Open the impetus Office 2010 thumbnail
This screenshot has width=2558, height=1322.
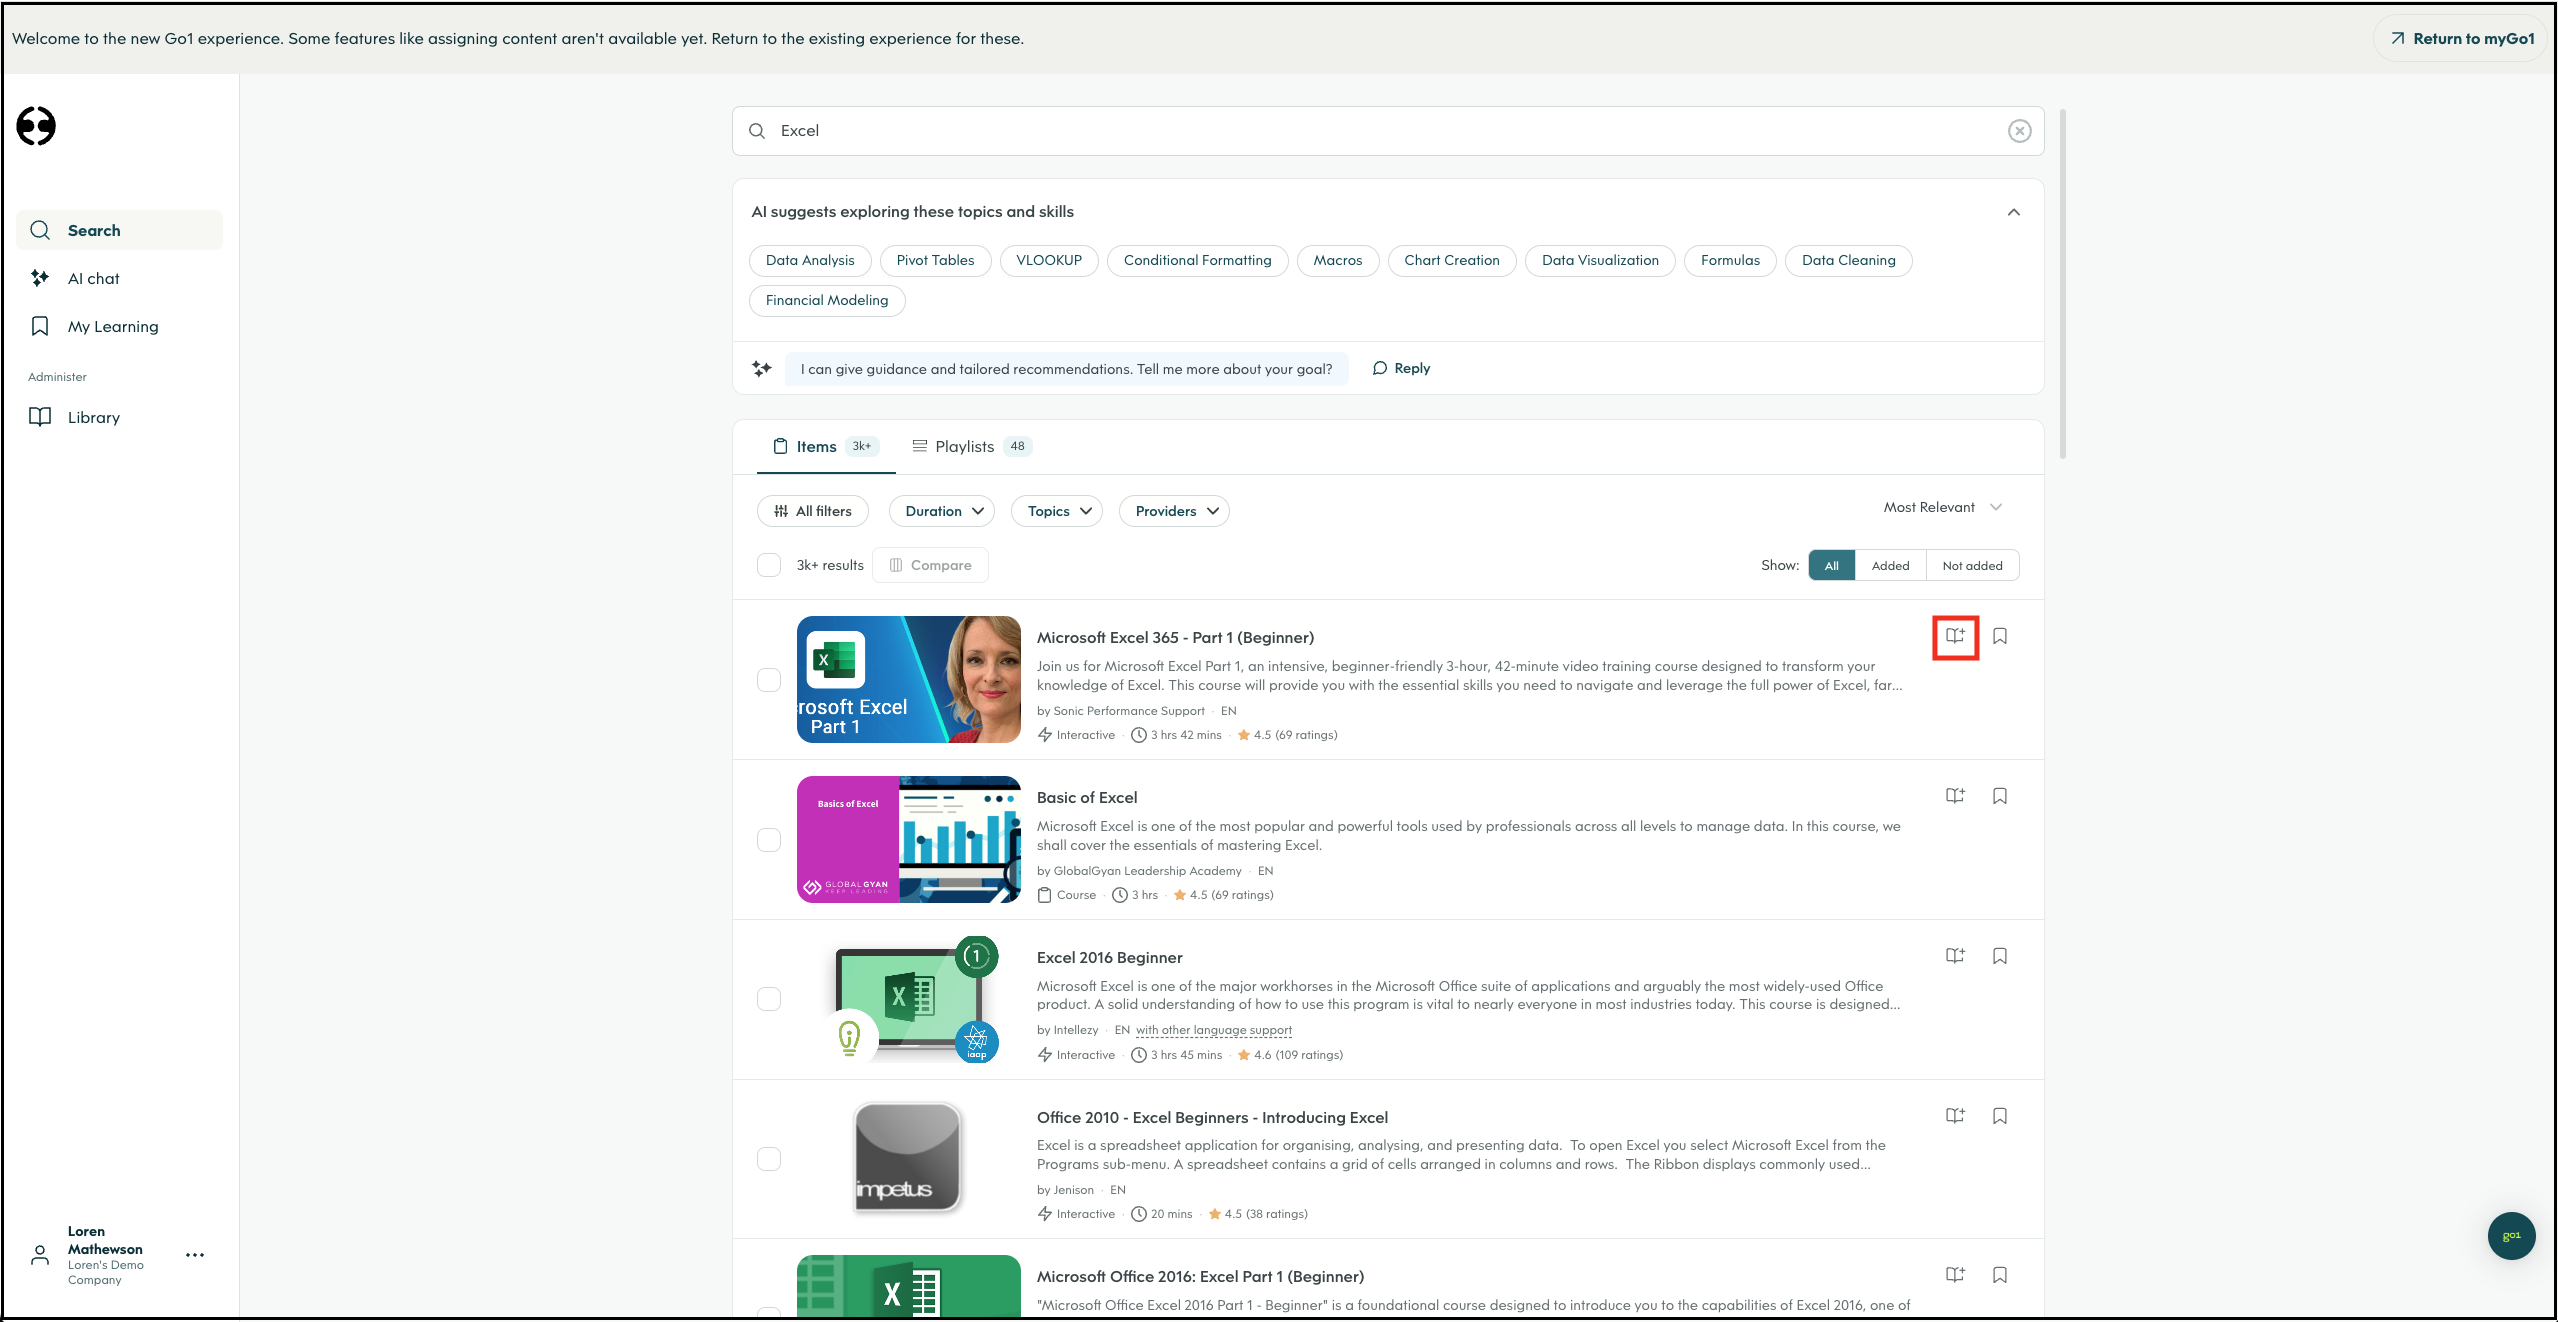(x=909, y=1158)
